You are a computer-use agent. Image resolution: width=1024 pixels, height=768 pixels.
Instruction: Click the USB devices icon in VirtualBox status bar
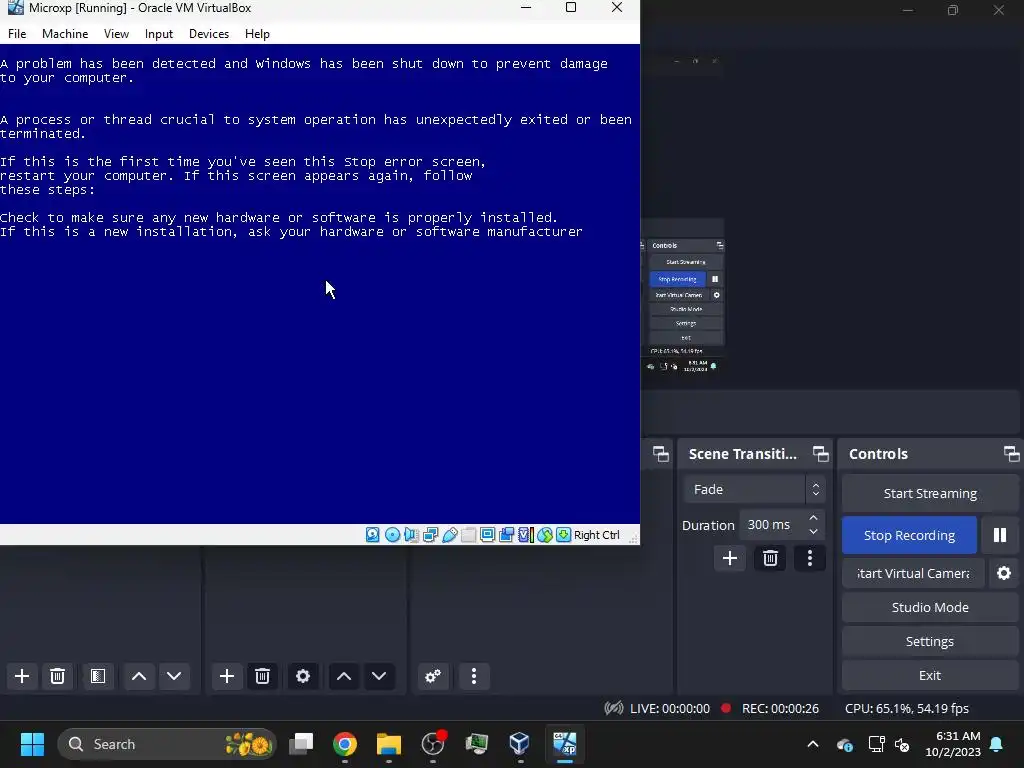click(x=449, y=535)
